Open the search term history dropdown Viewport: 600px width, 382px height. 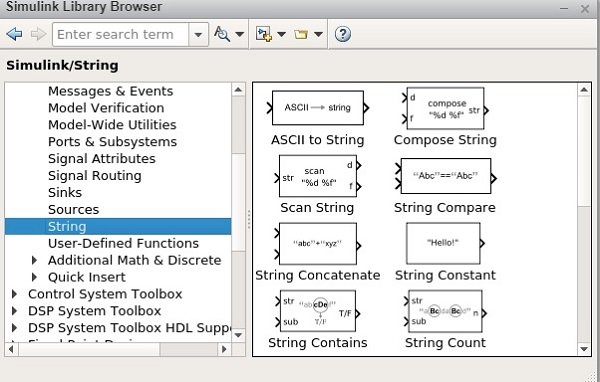click(x=198, y=34)
